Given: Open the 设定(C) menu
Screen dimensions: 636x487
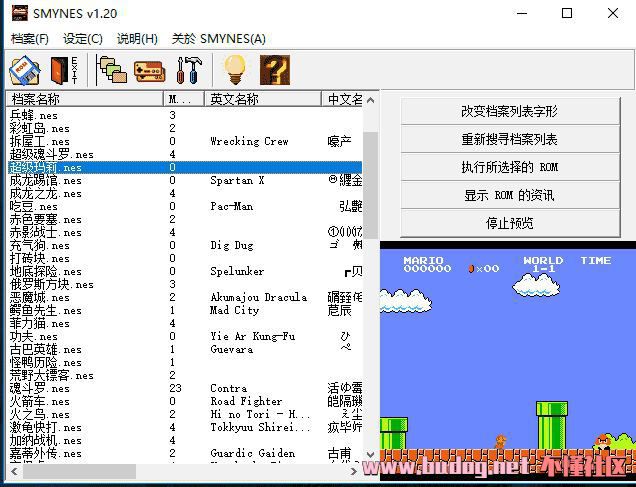Looking at the screenshot, I should click(83, 39).
